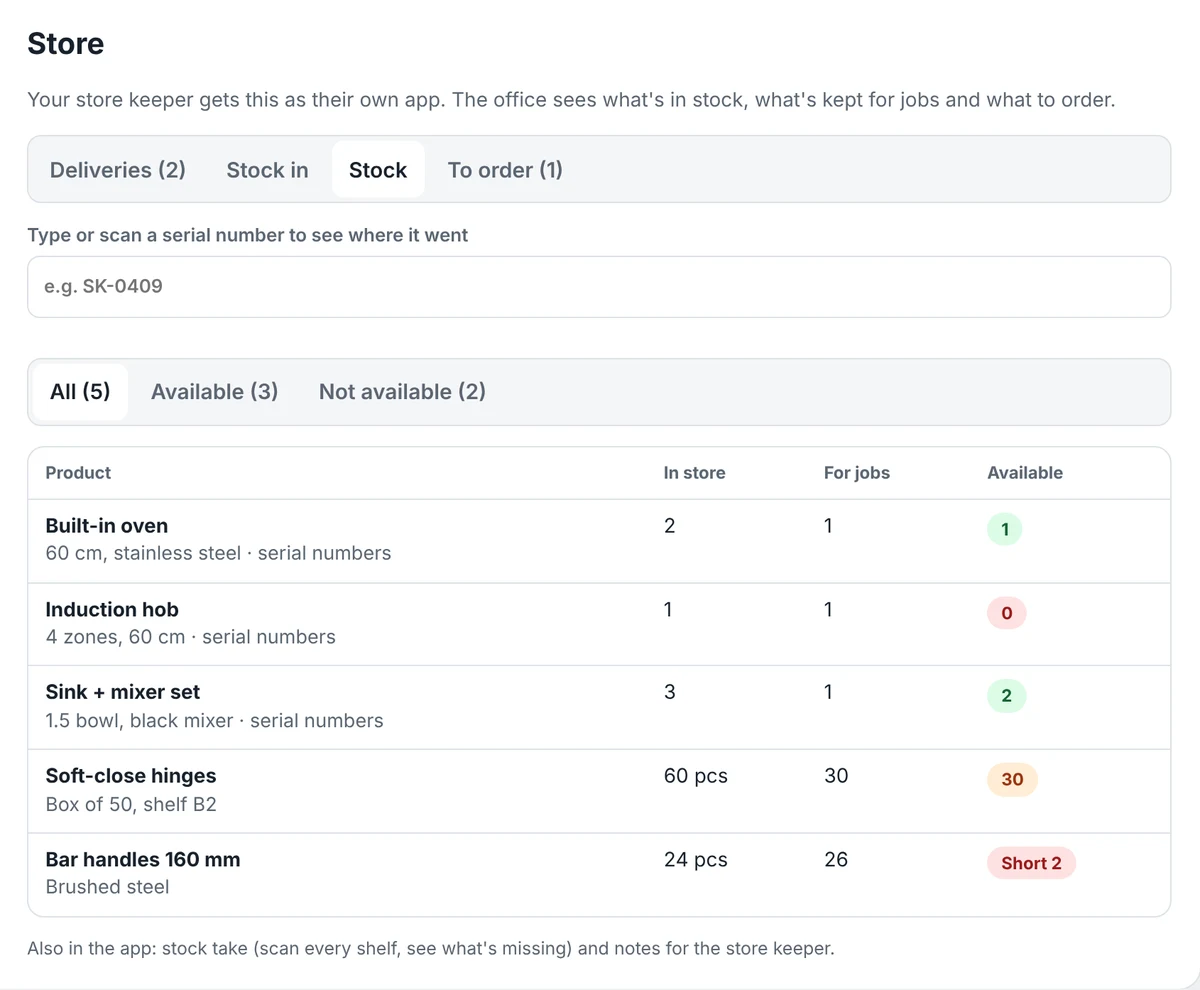Click the Product column header

tap(78, 473)
